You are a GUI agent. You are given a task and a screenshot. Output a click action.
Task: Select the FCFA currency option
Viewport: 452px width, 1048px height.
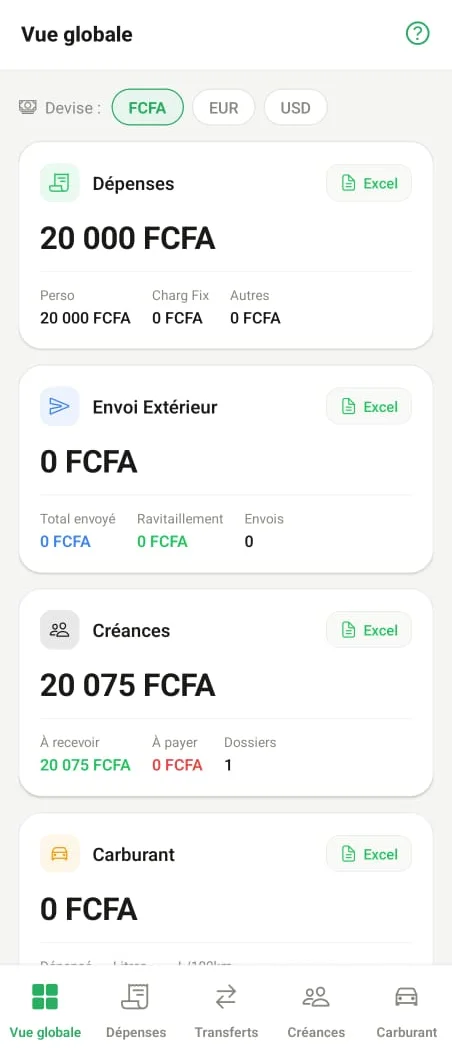tap(147, 108)
